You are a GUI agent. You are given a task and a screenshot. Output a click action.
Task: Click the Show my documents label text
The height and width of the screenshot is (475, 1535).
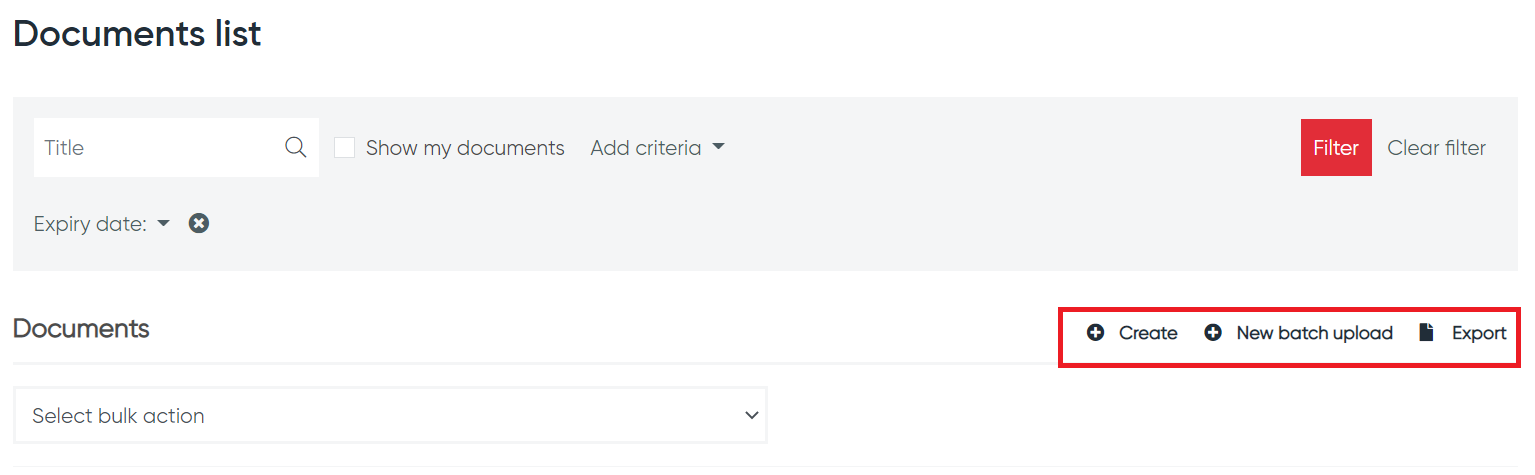point(465,148)
